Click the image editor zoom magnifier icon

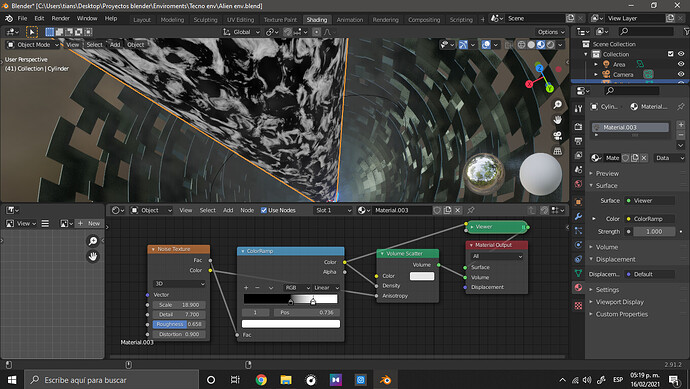(x=93, y=241)
